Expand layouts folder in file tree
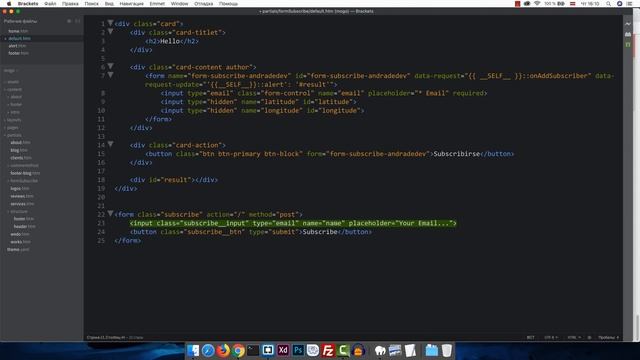The width and height of the screenshot is (640, 360). 5,120
